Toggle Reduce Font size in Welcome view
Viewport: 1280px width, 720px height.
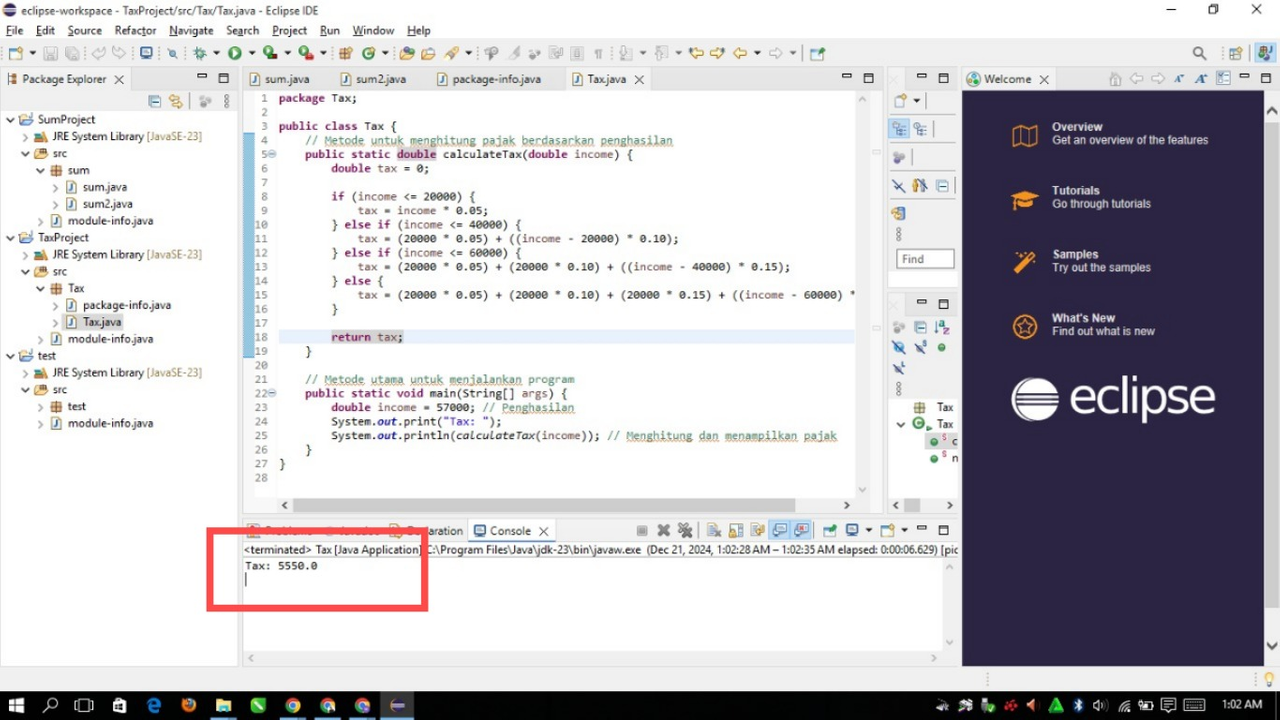[1179, 79]
